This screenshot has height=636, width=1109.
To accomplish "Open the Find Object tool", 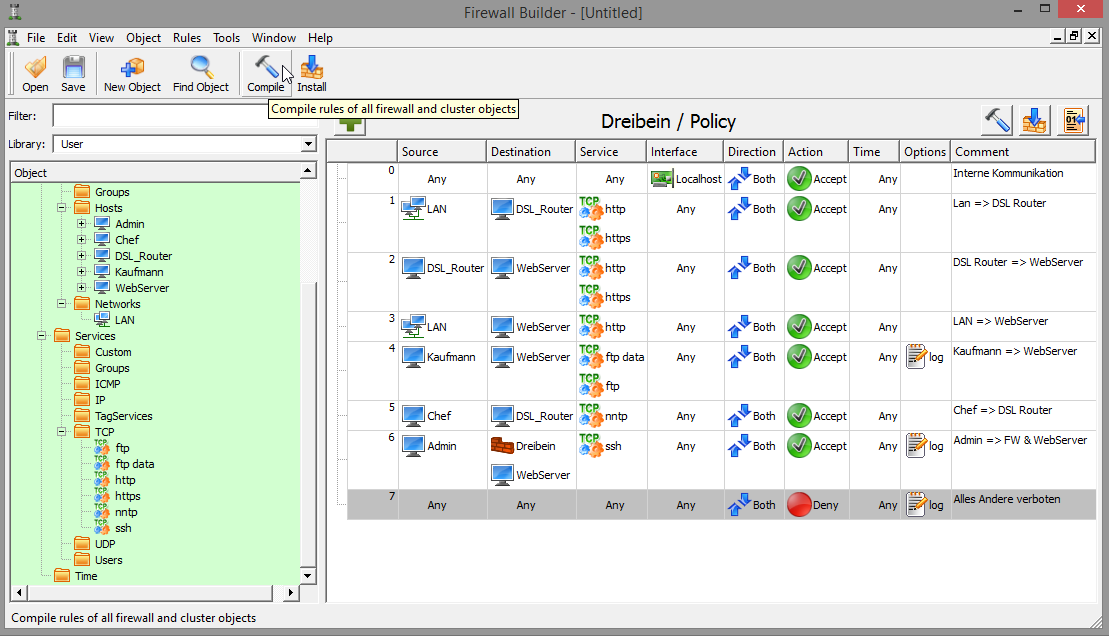I will pos(201,73).
